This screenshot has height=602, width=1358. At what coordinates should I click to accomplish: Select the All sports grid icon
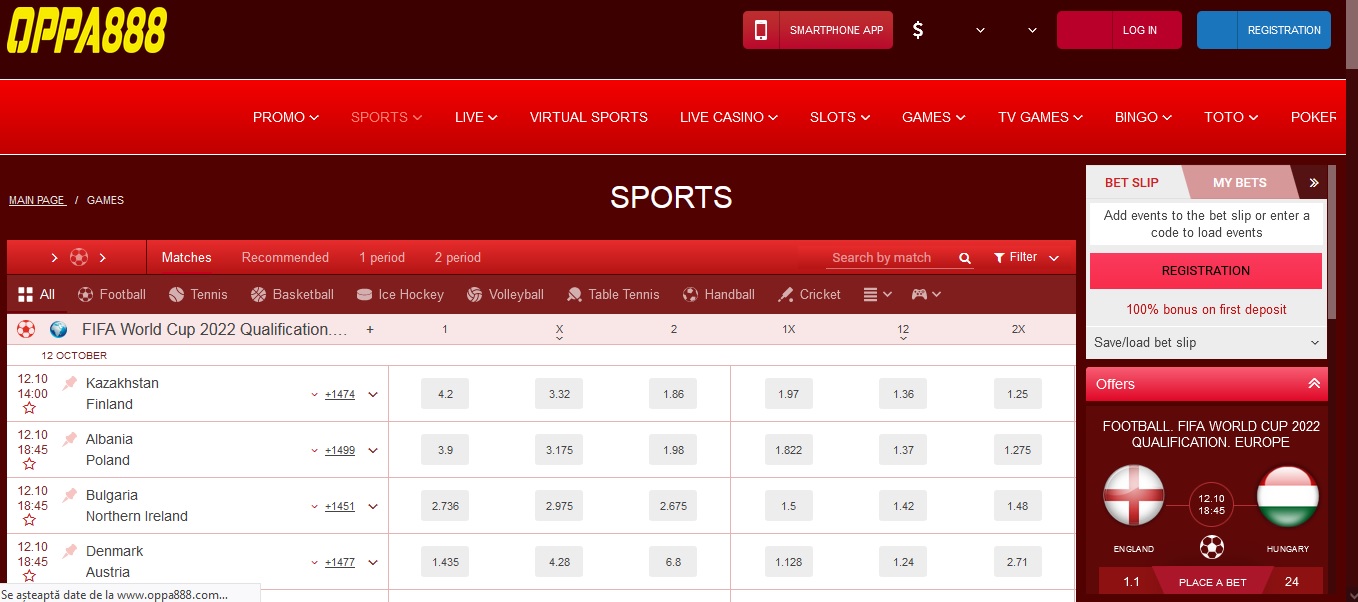[x=26, y=294]
